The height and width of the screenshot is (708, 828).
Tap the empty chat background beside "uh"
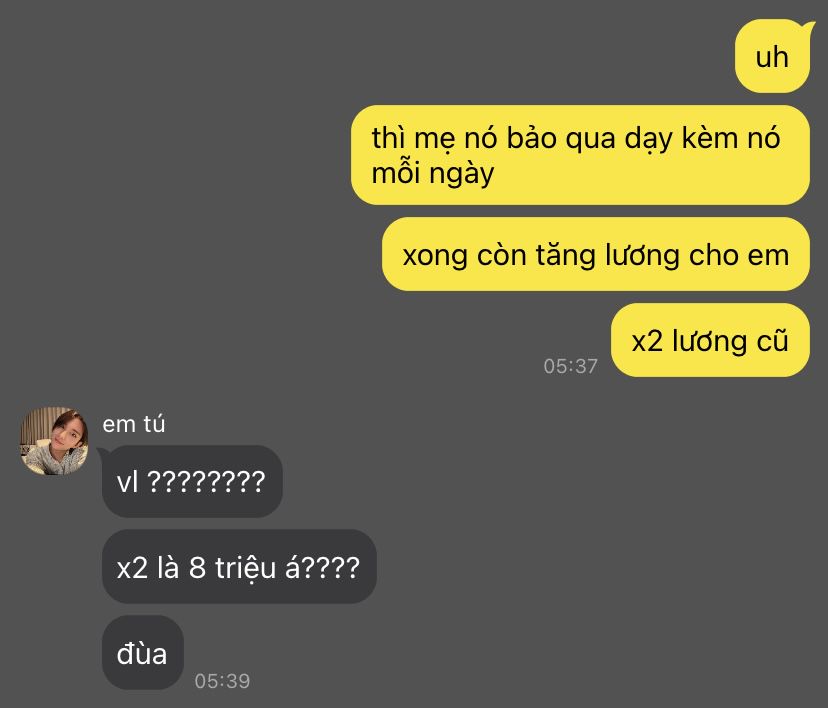tap(370, 56)
